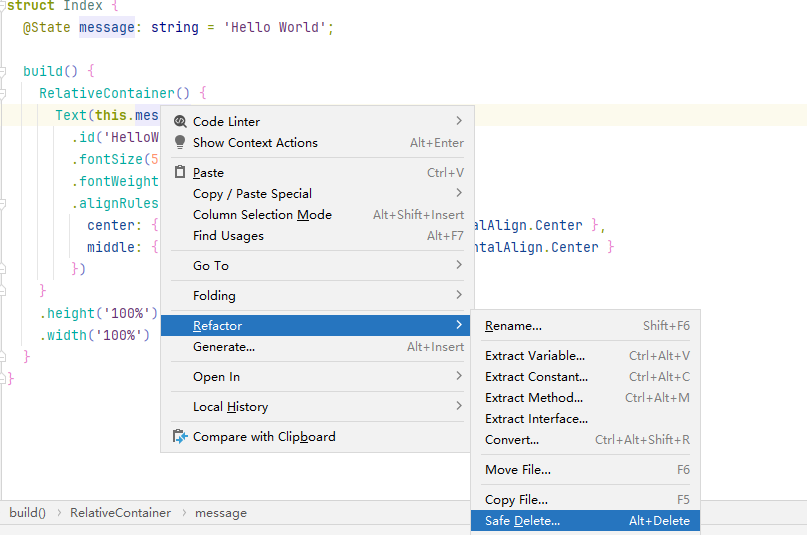This screenshot has width=807, height=535.
Task: Click RelativeContainer in the breadcrumb bar
Action: point(120,513)
